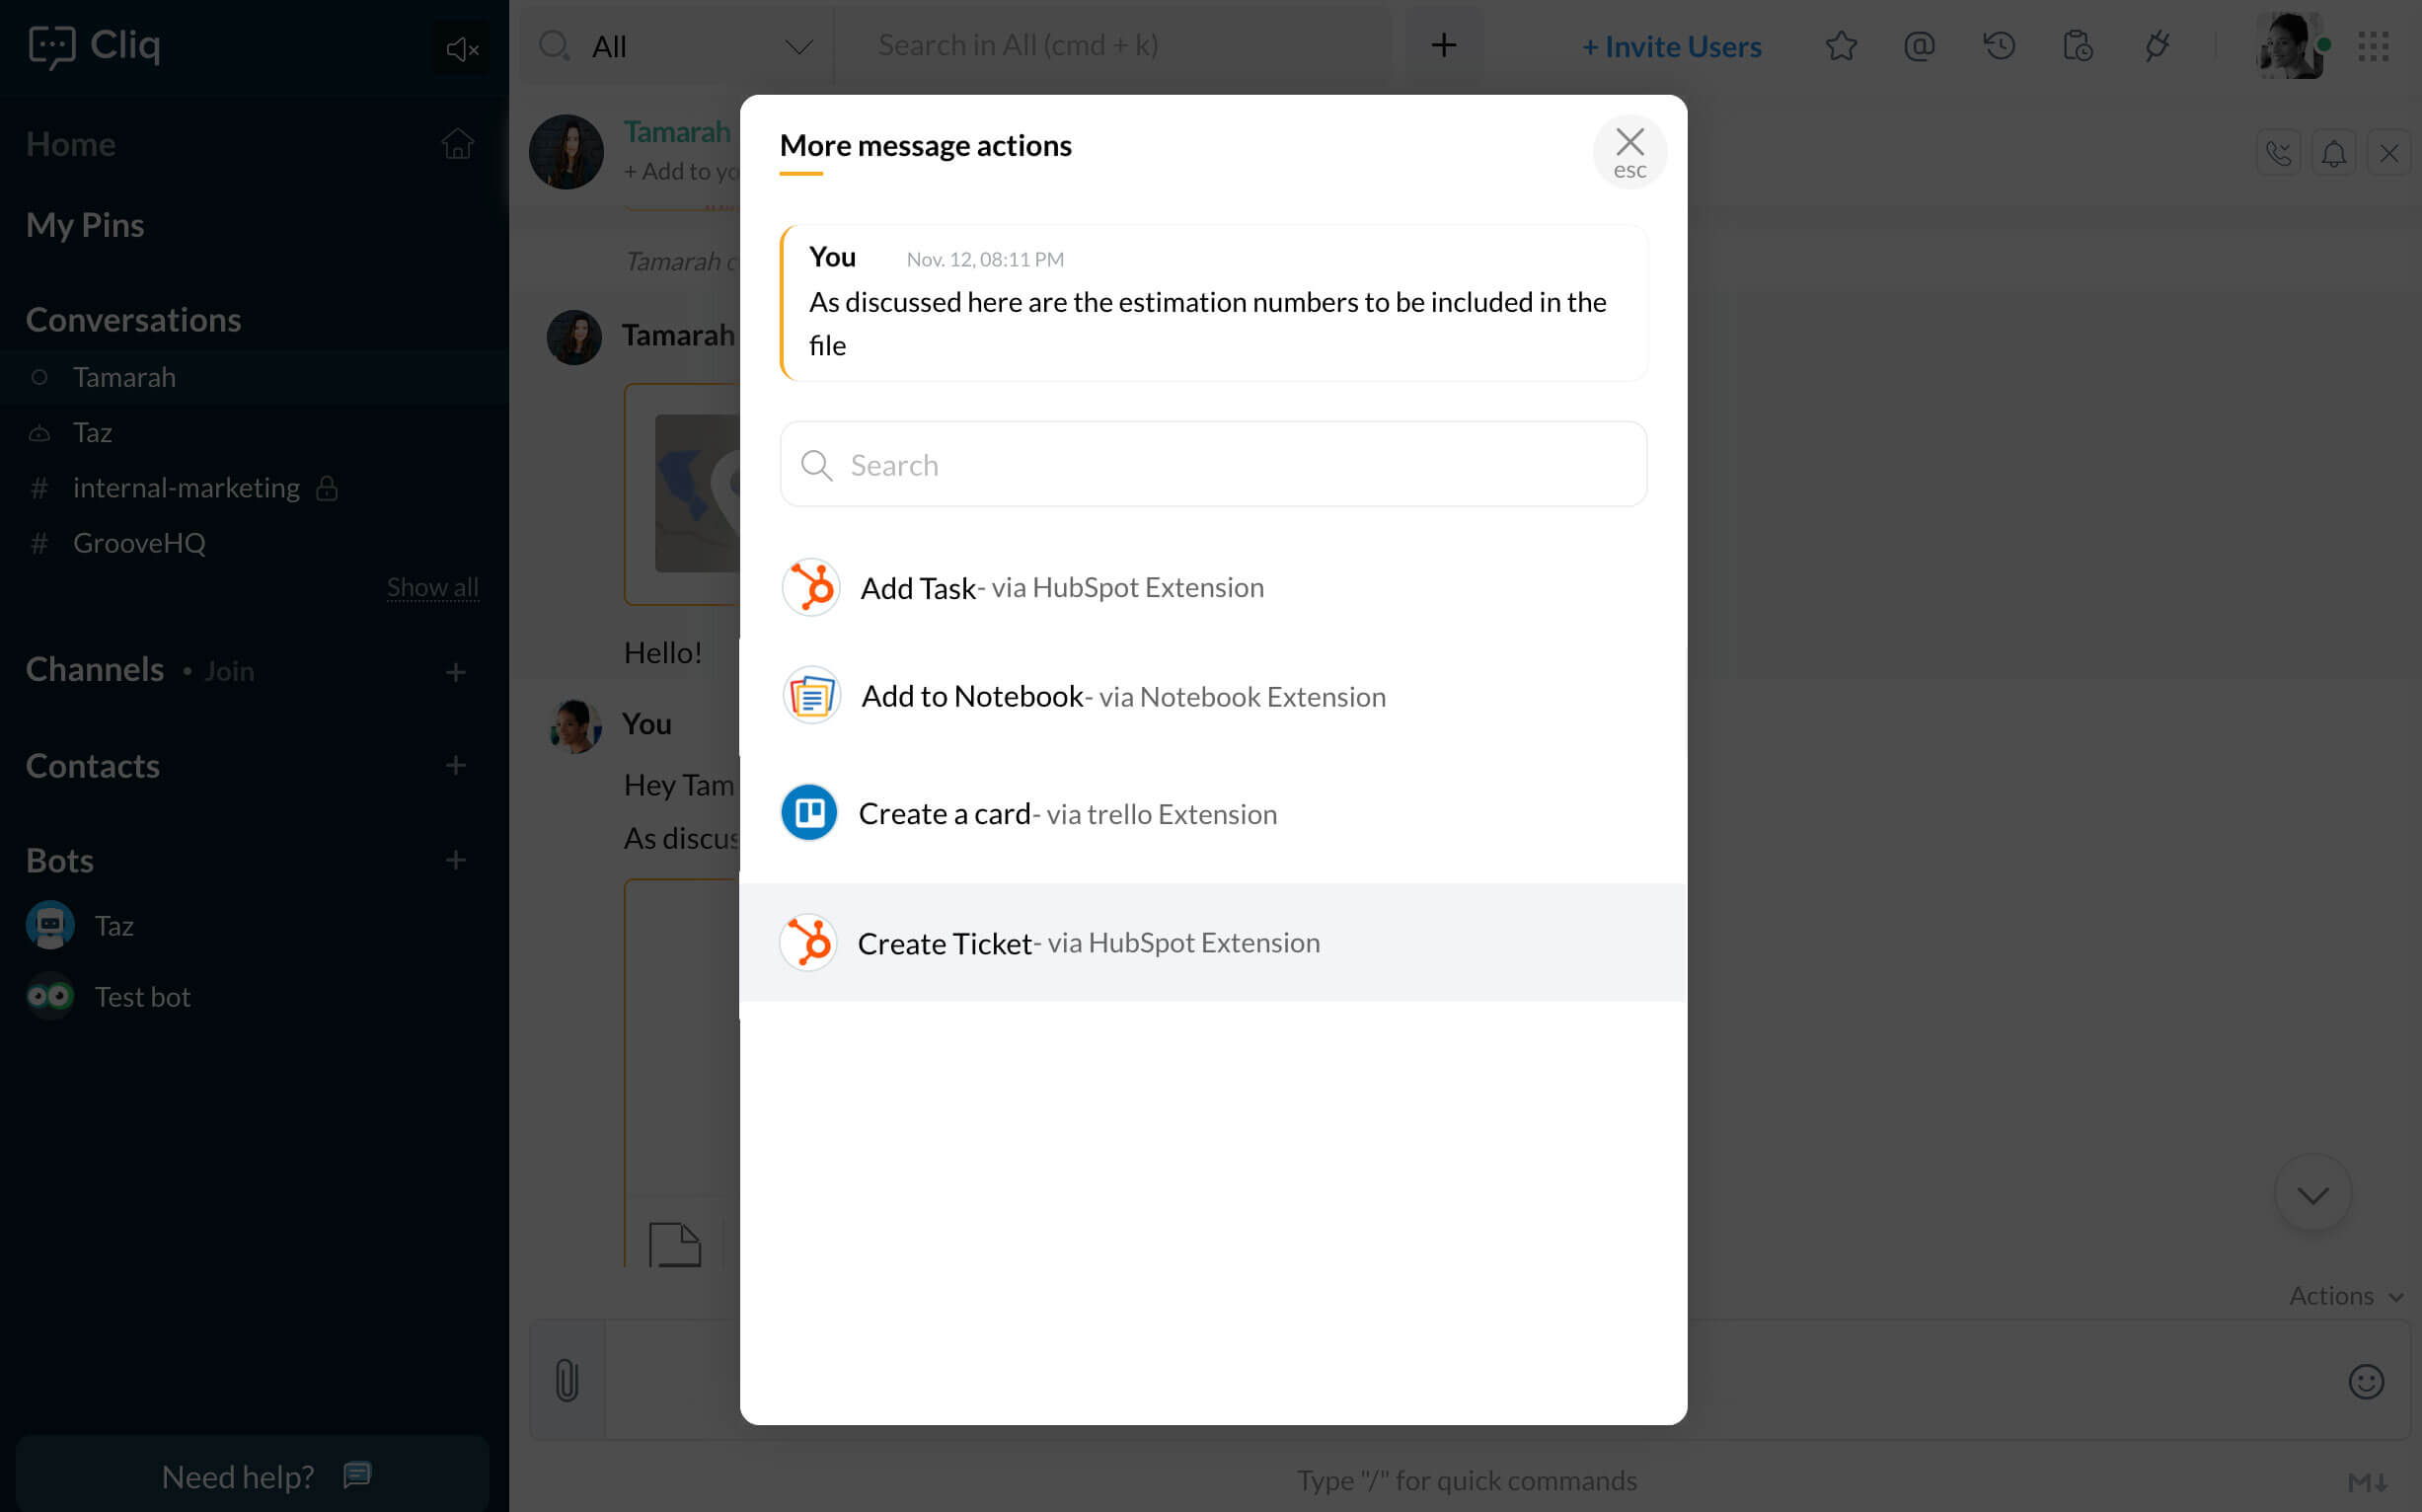
Task: Show all conversations in the sidebar
Action: pos(432,587)
